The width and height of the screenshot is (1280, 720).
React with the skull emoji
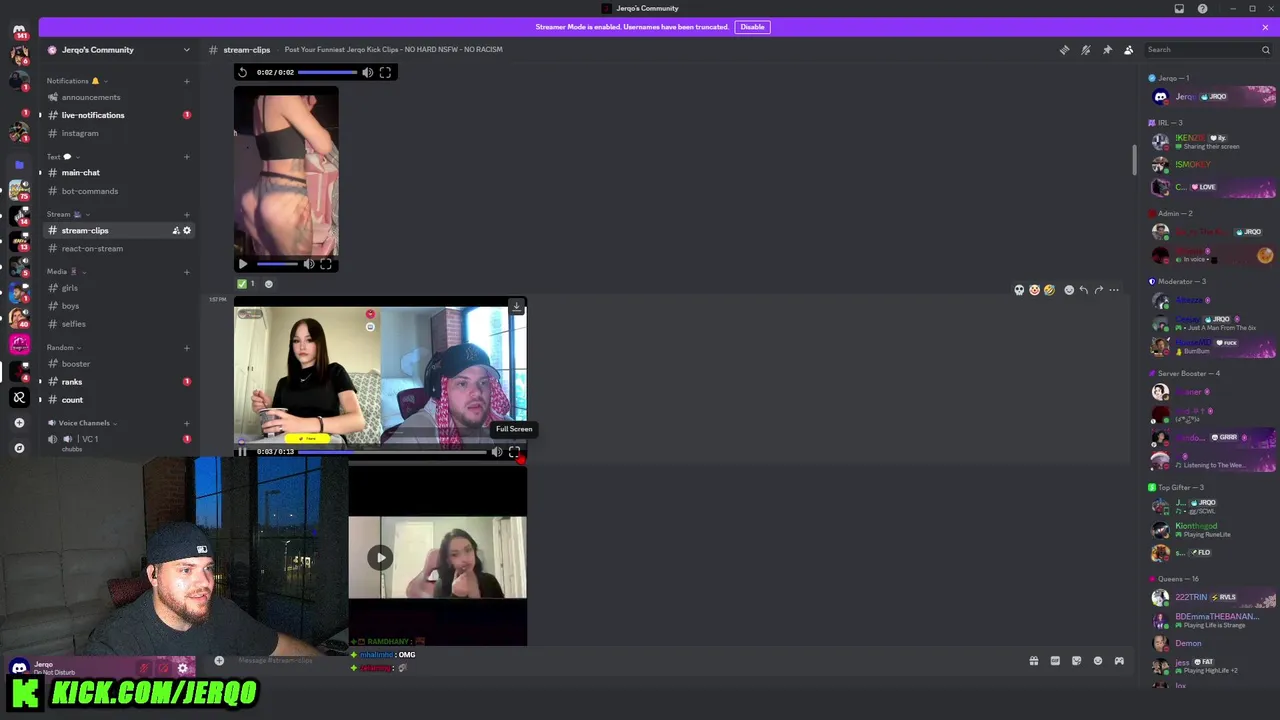pyautogui.click(x=1019, y=290)
